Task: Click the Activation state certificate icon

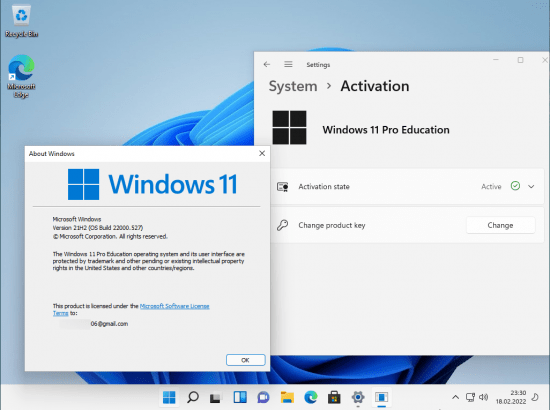Action: [x=282, y=186]
